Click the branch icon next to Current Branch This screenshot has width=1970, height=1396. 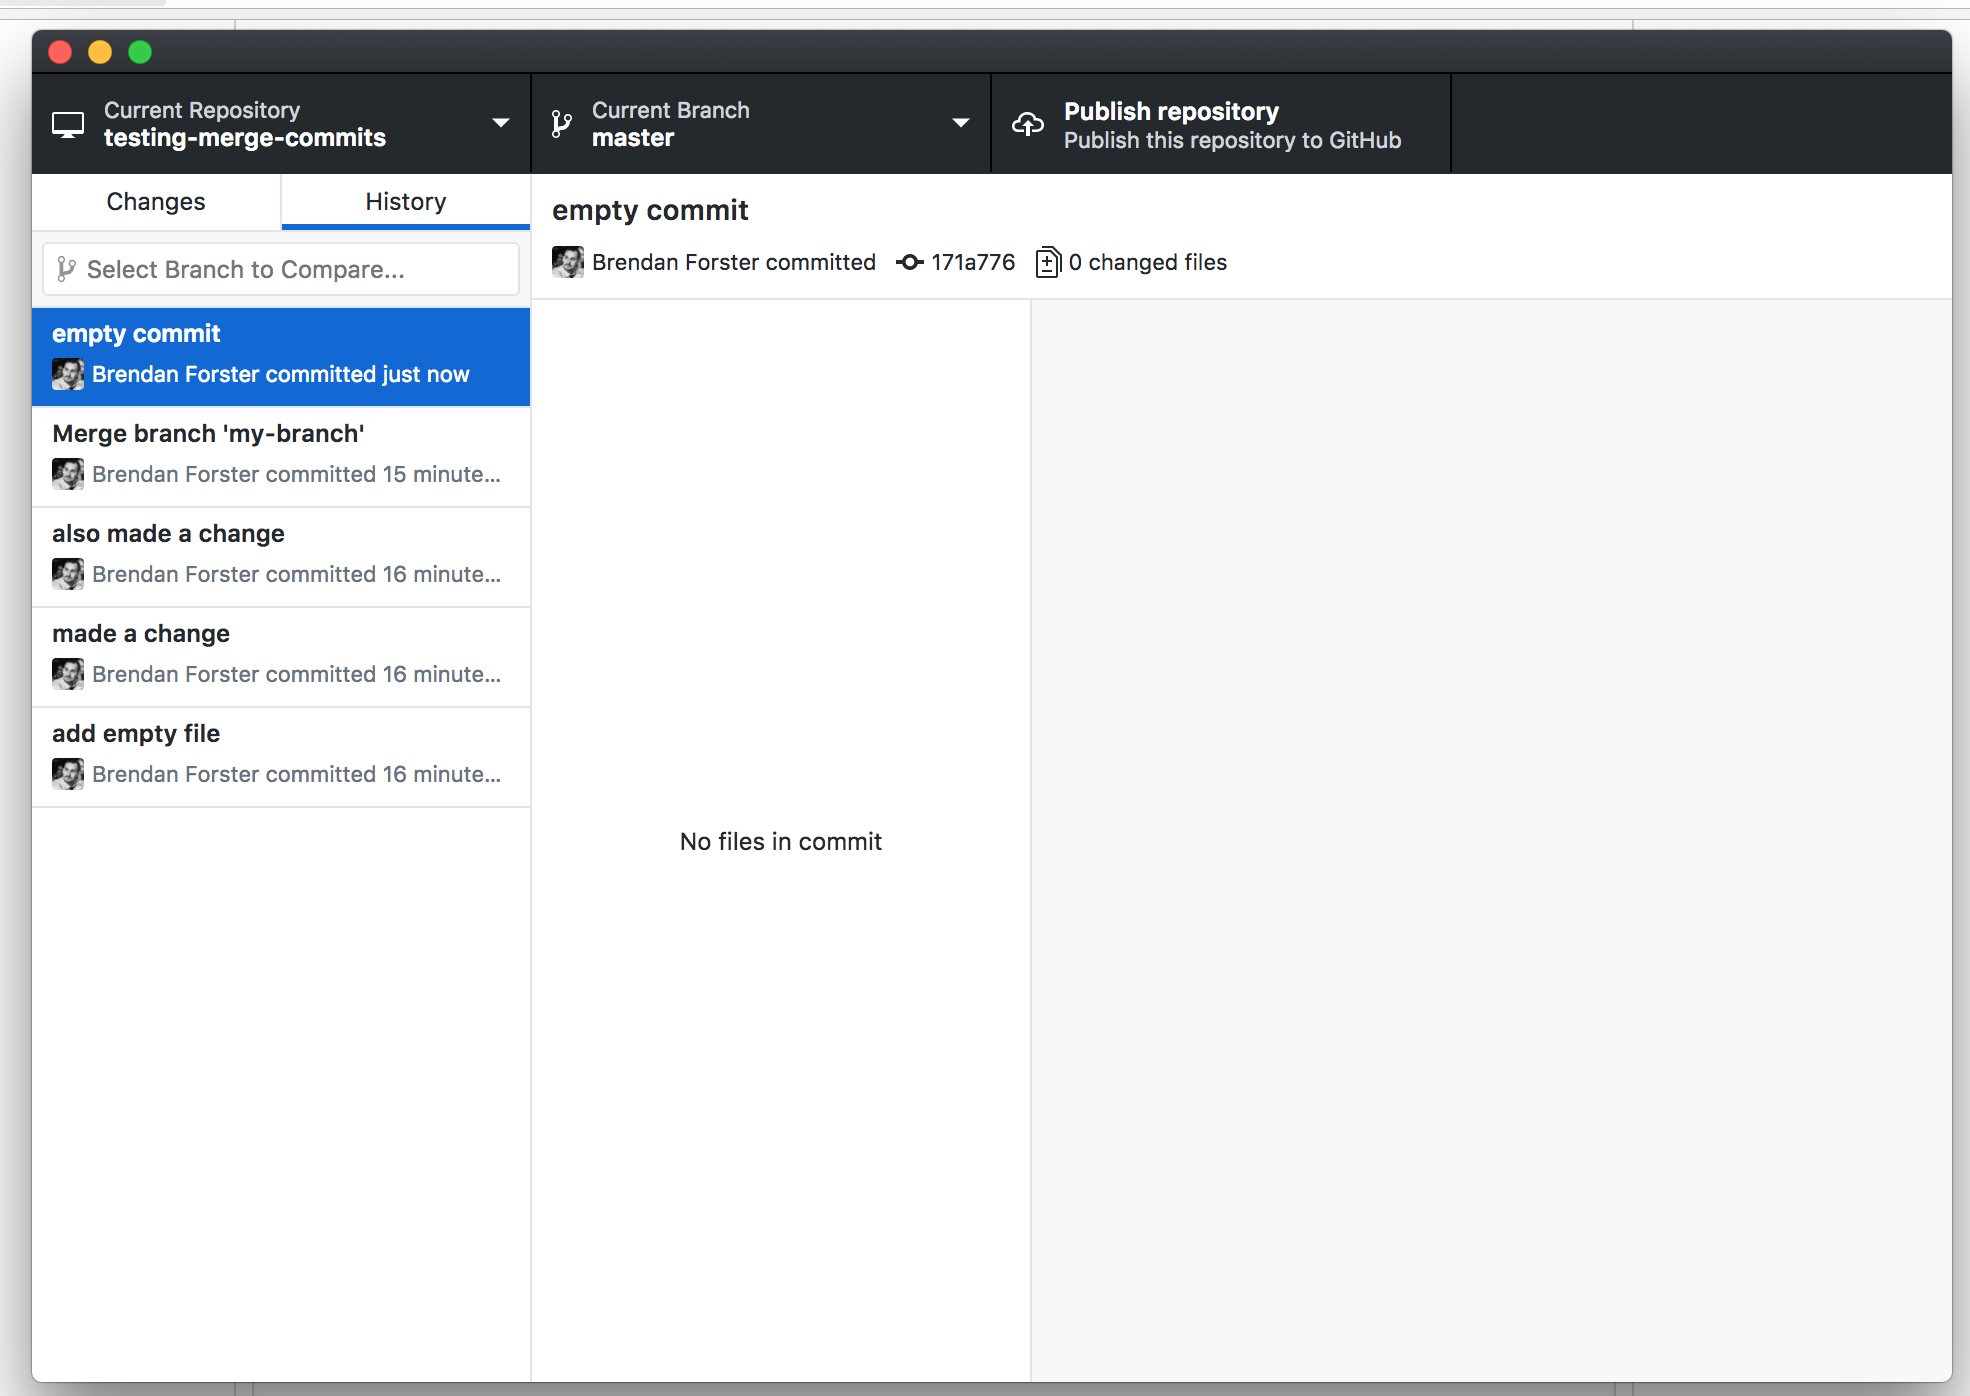point(560,123)
